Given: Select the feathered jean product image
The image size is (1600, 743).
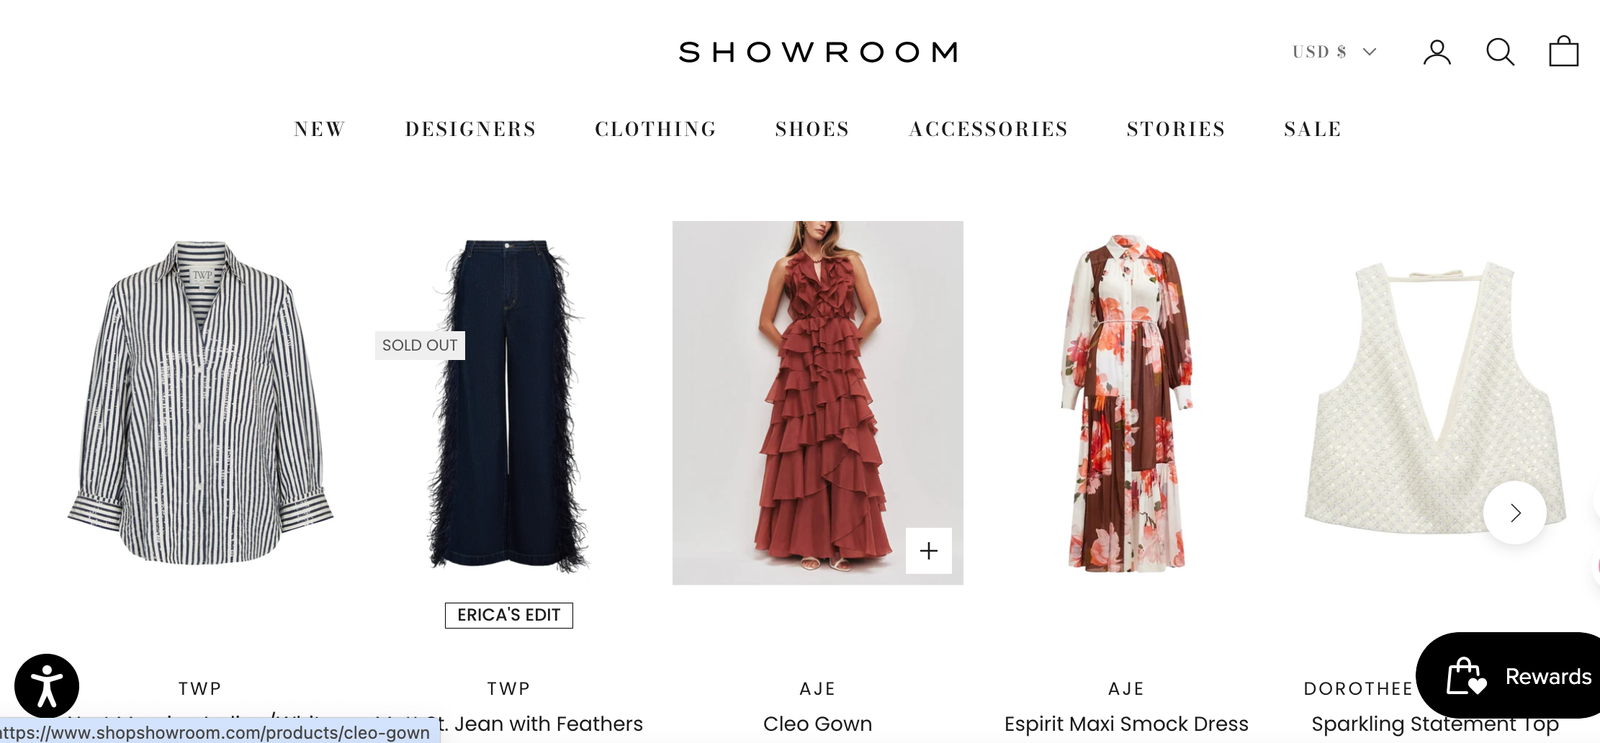Looking at the screenshot, I should point(509,404).
